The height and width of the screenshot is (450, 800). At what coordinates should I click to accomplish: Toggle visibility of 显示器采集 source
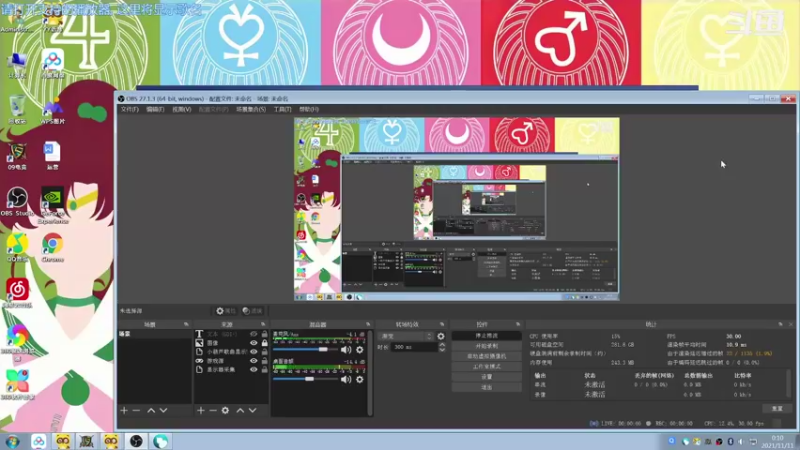[x=254, y=369]
